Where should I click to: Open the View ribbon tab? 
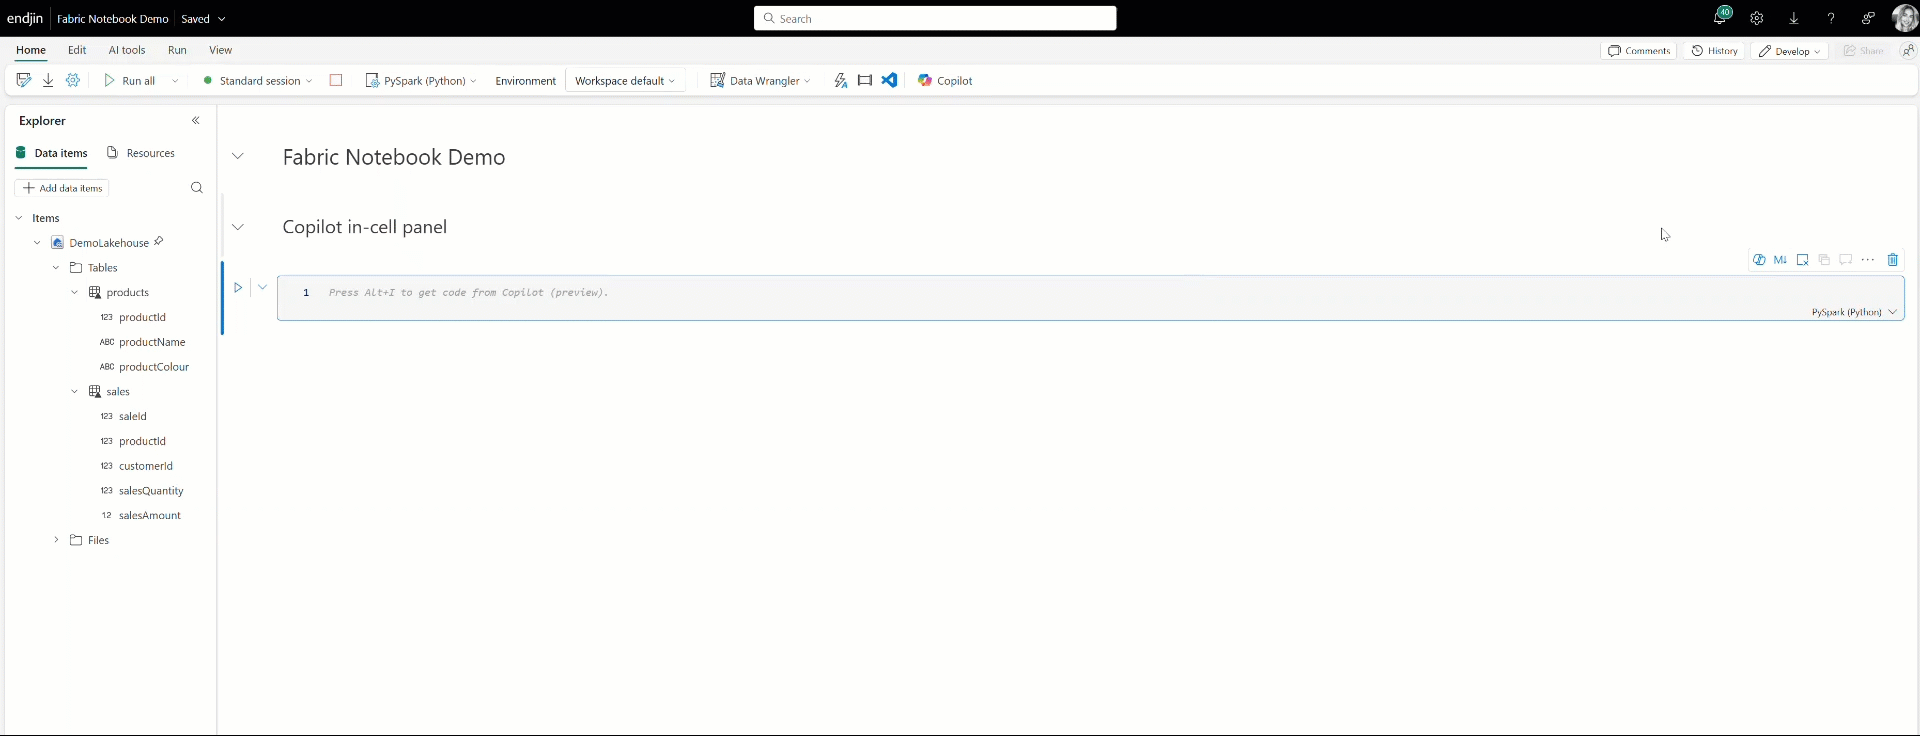click(220, 50)
